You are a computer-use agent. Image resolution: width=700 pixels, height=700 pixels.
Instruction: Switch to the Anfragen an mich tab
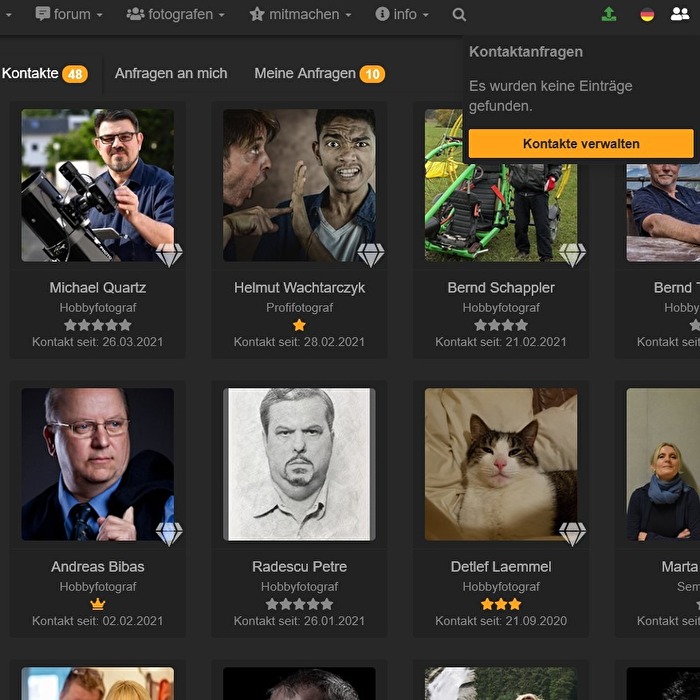tap(171, 73)
